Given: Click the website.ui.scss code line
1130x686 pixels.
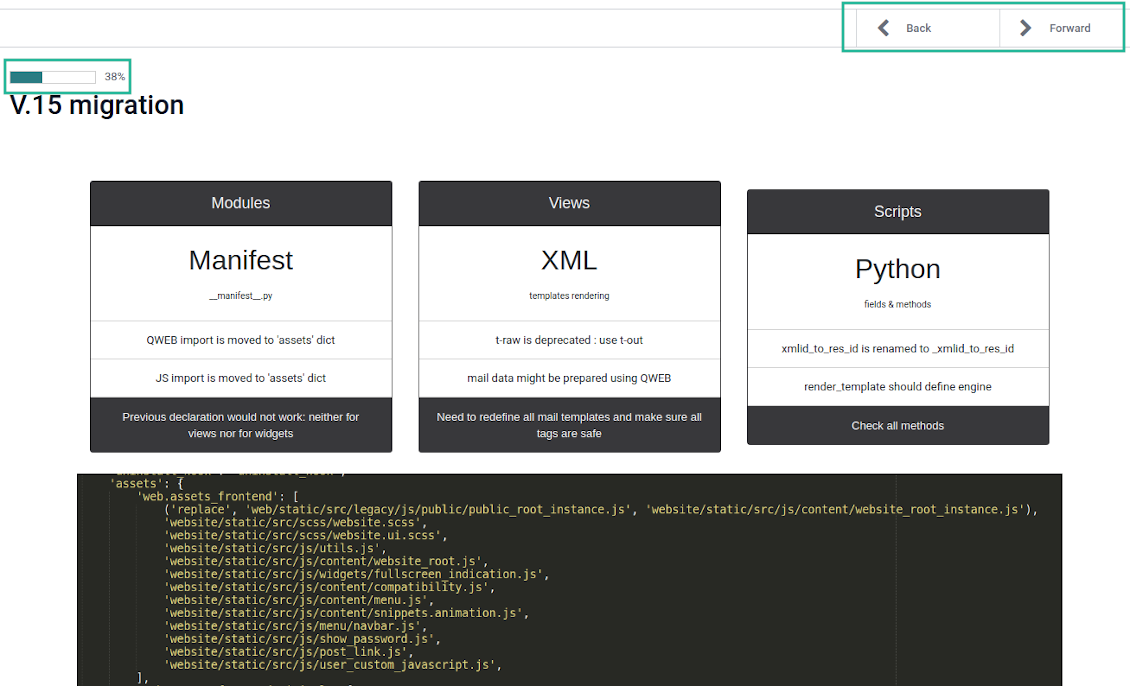Looking at the screenshot, I should click(x=306, y=535).
